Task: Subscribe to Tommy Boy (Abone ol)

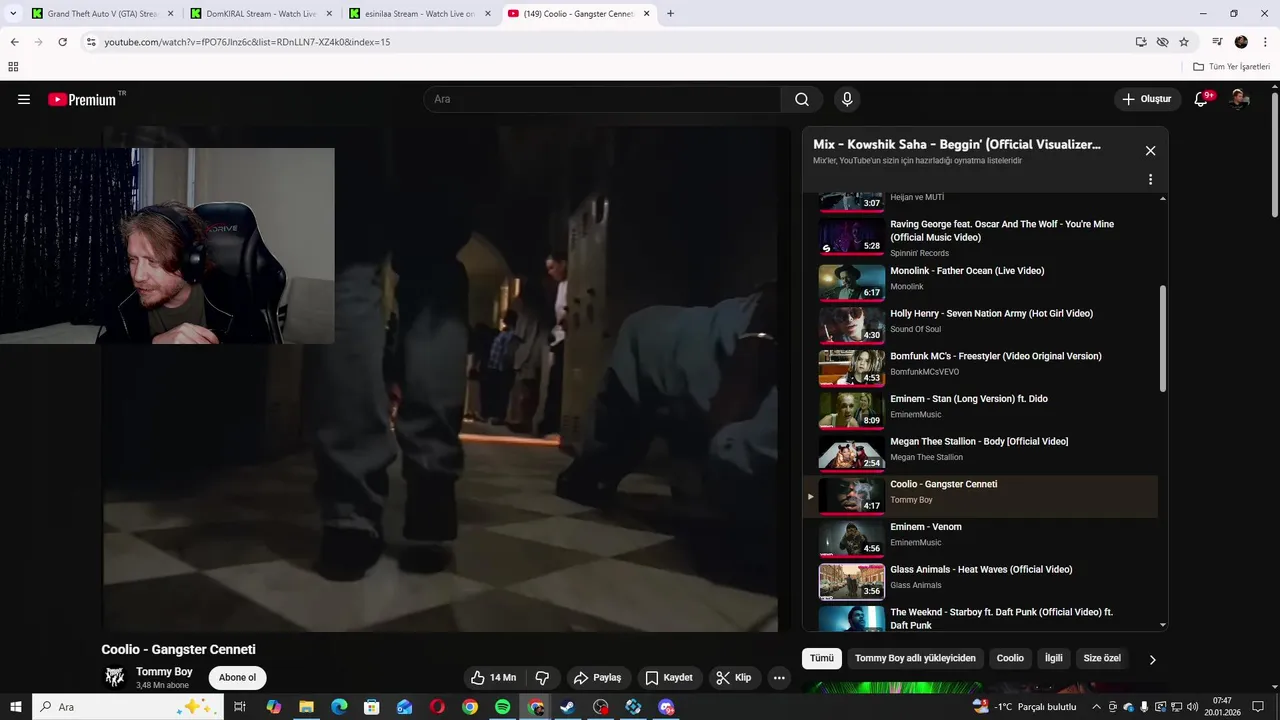Action: [237, 677]
